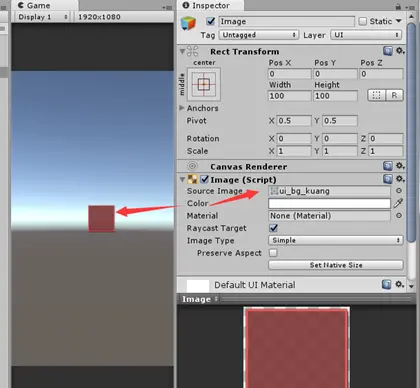Image resolution: width=420 pixels, height=388 pixels.
Task: Collapse the Rect Transform component
Action: pos(182,52)
